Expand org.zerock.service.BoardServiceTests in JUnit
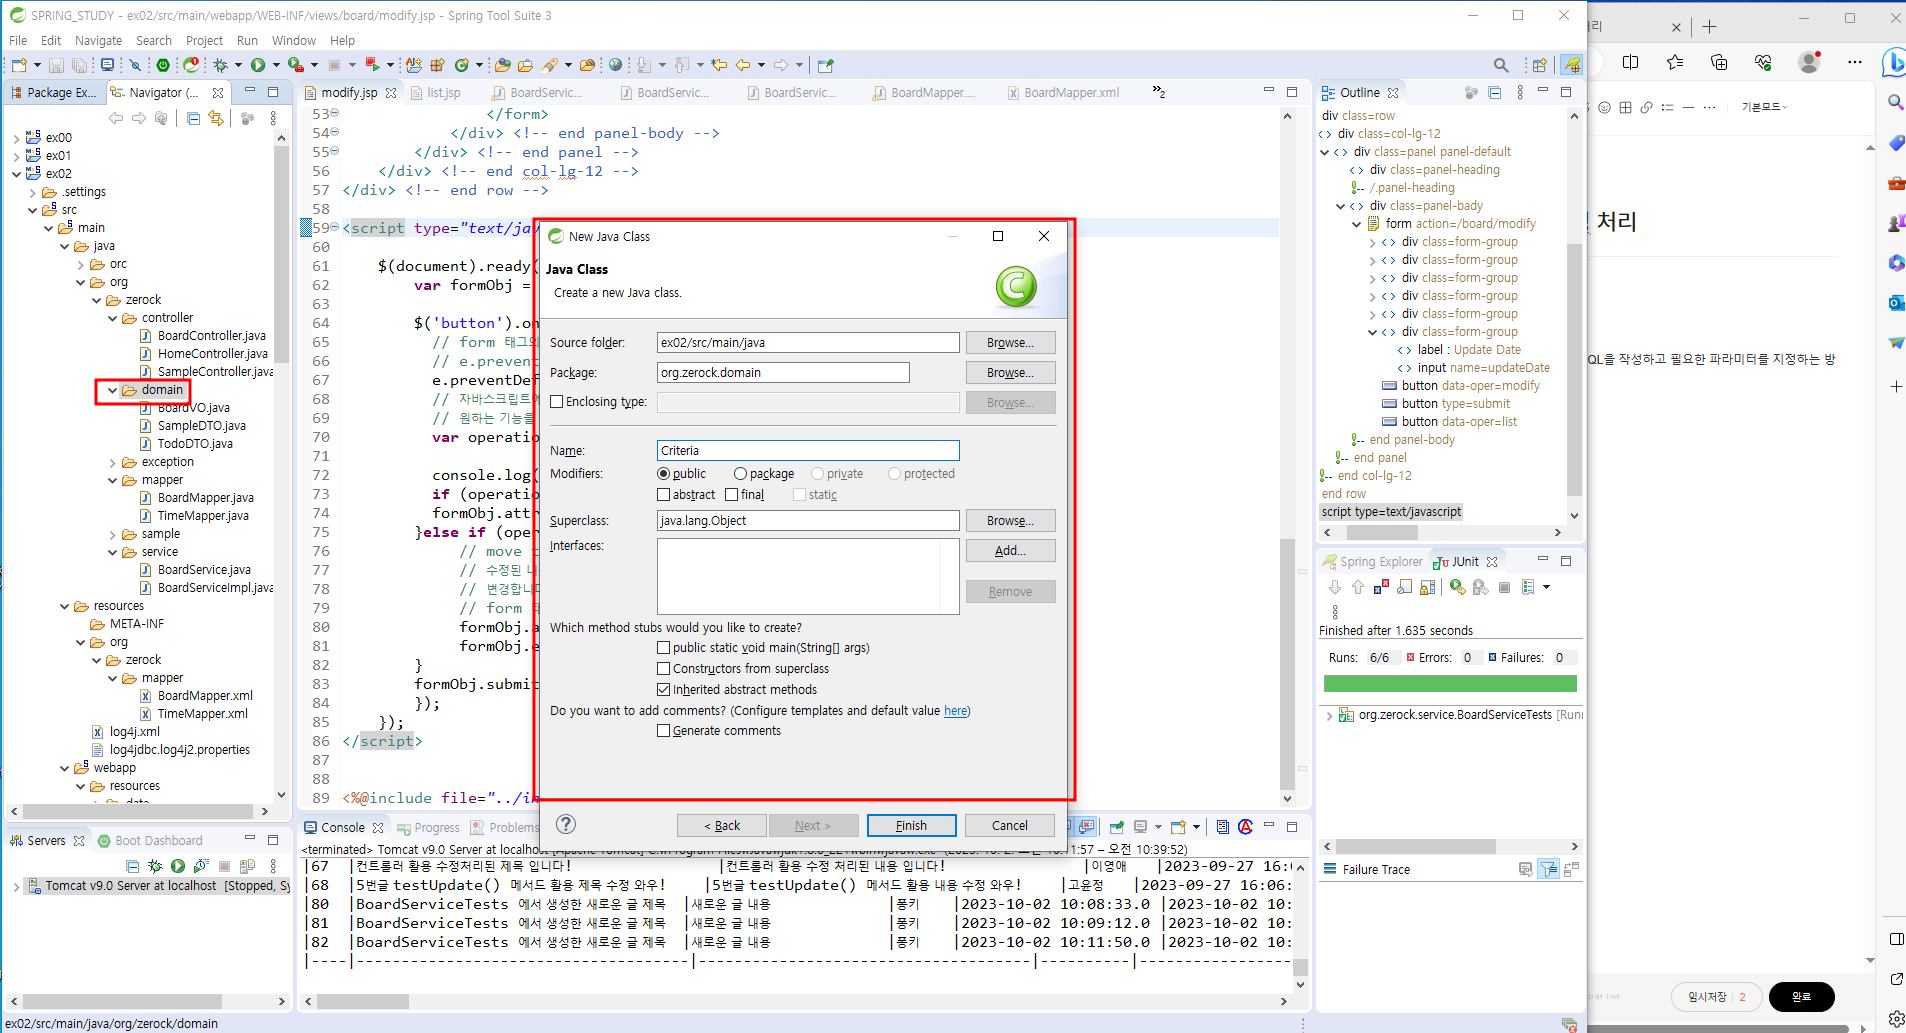 click(x=1329, y=715)
